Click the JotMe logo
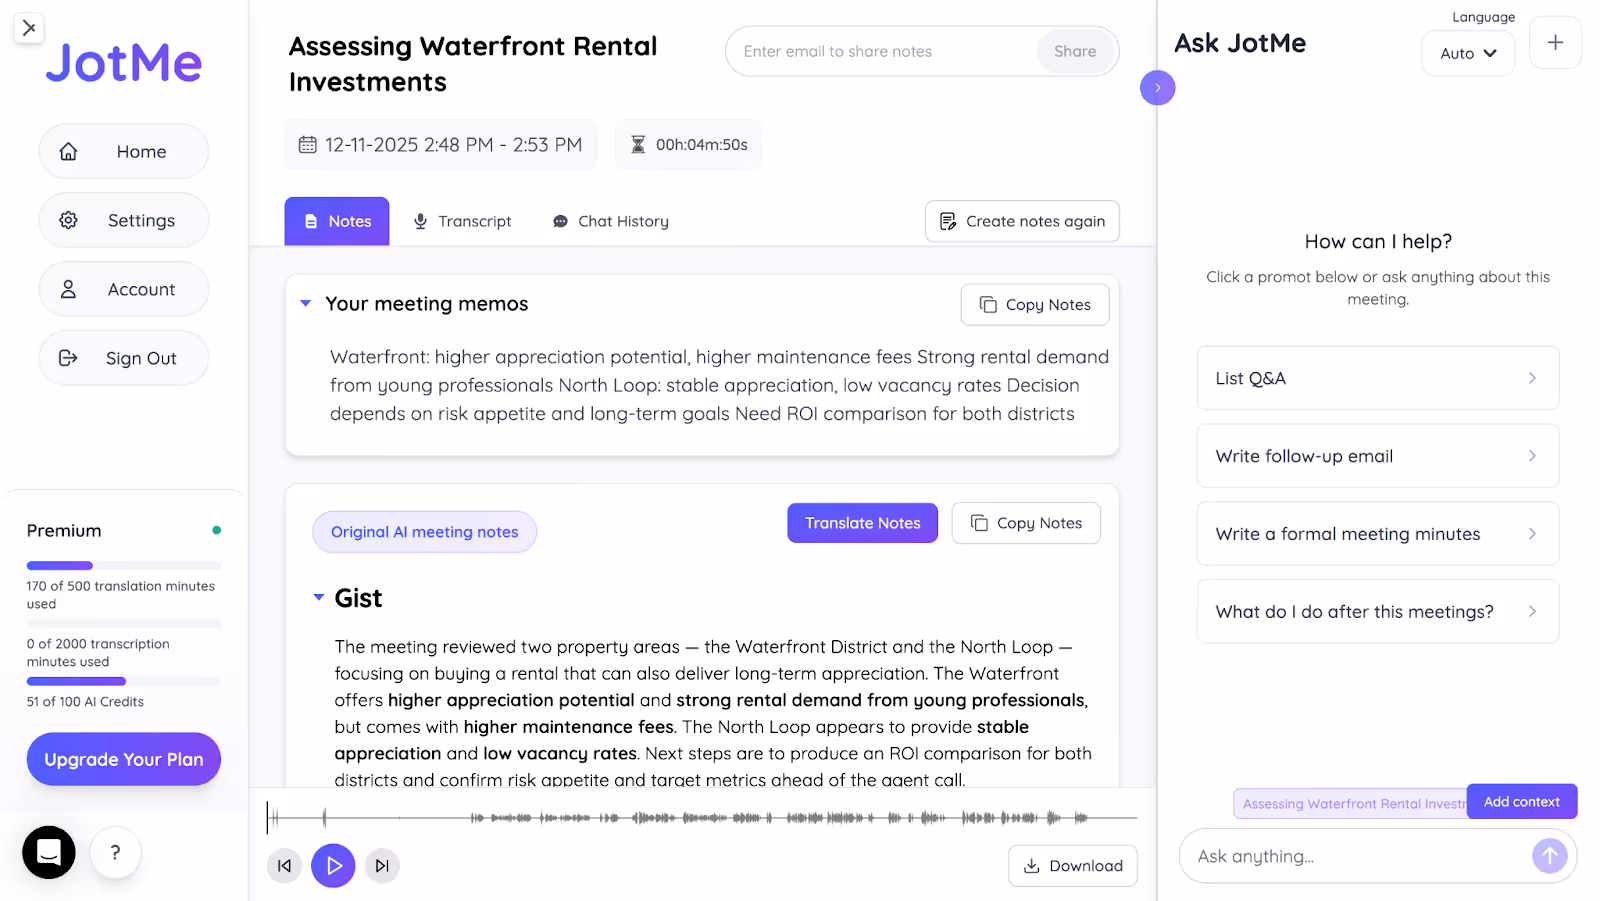The width and height of the screenshot is (1600, 901). 124,63
